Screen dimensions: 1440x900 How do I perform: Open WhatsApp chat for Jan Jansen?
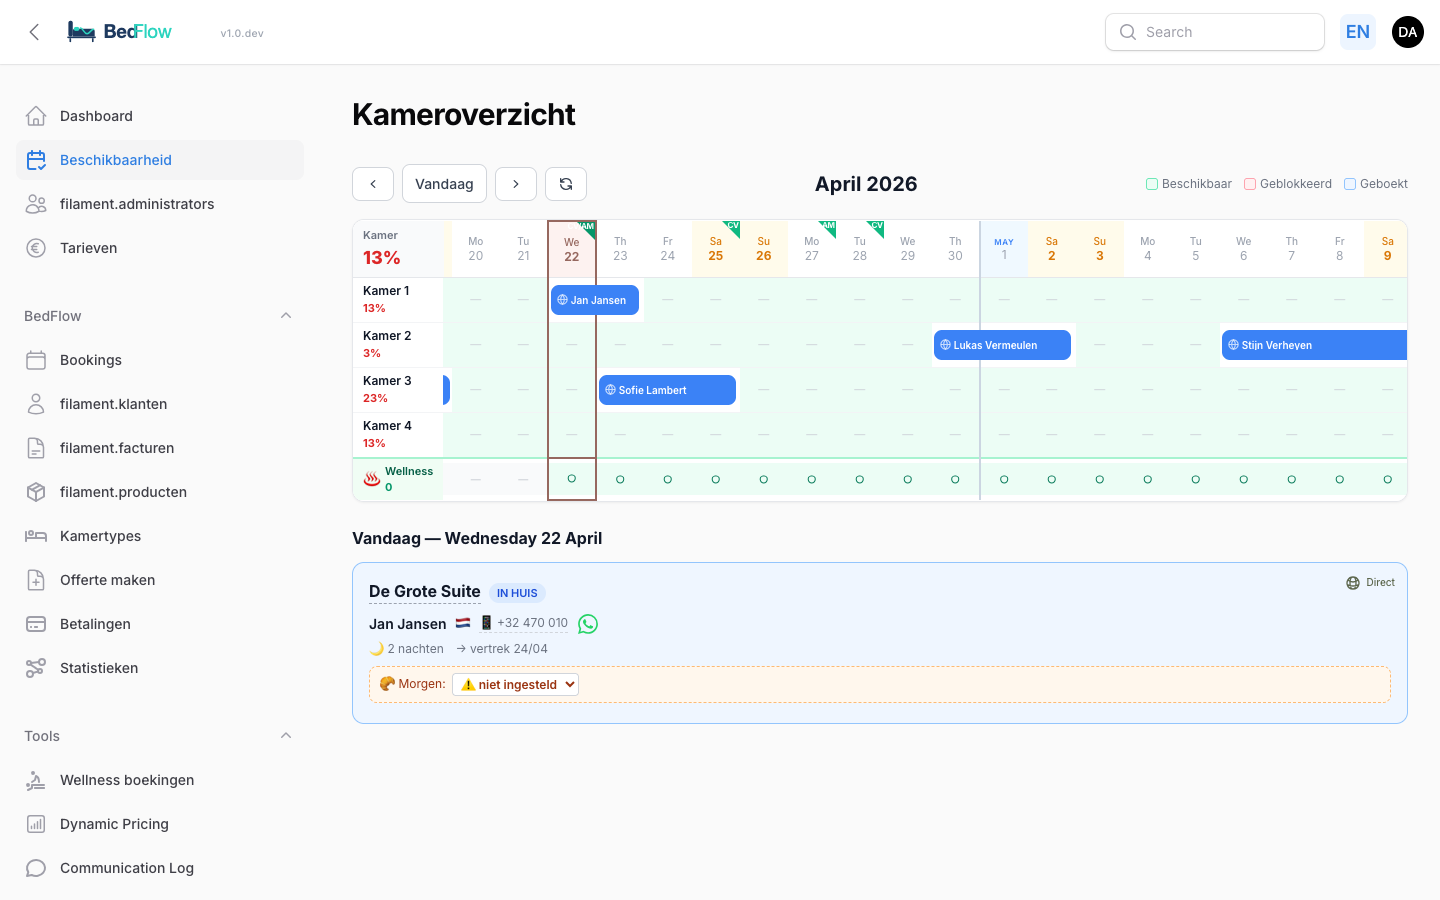click(588, 624)
